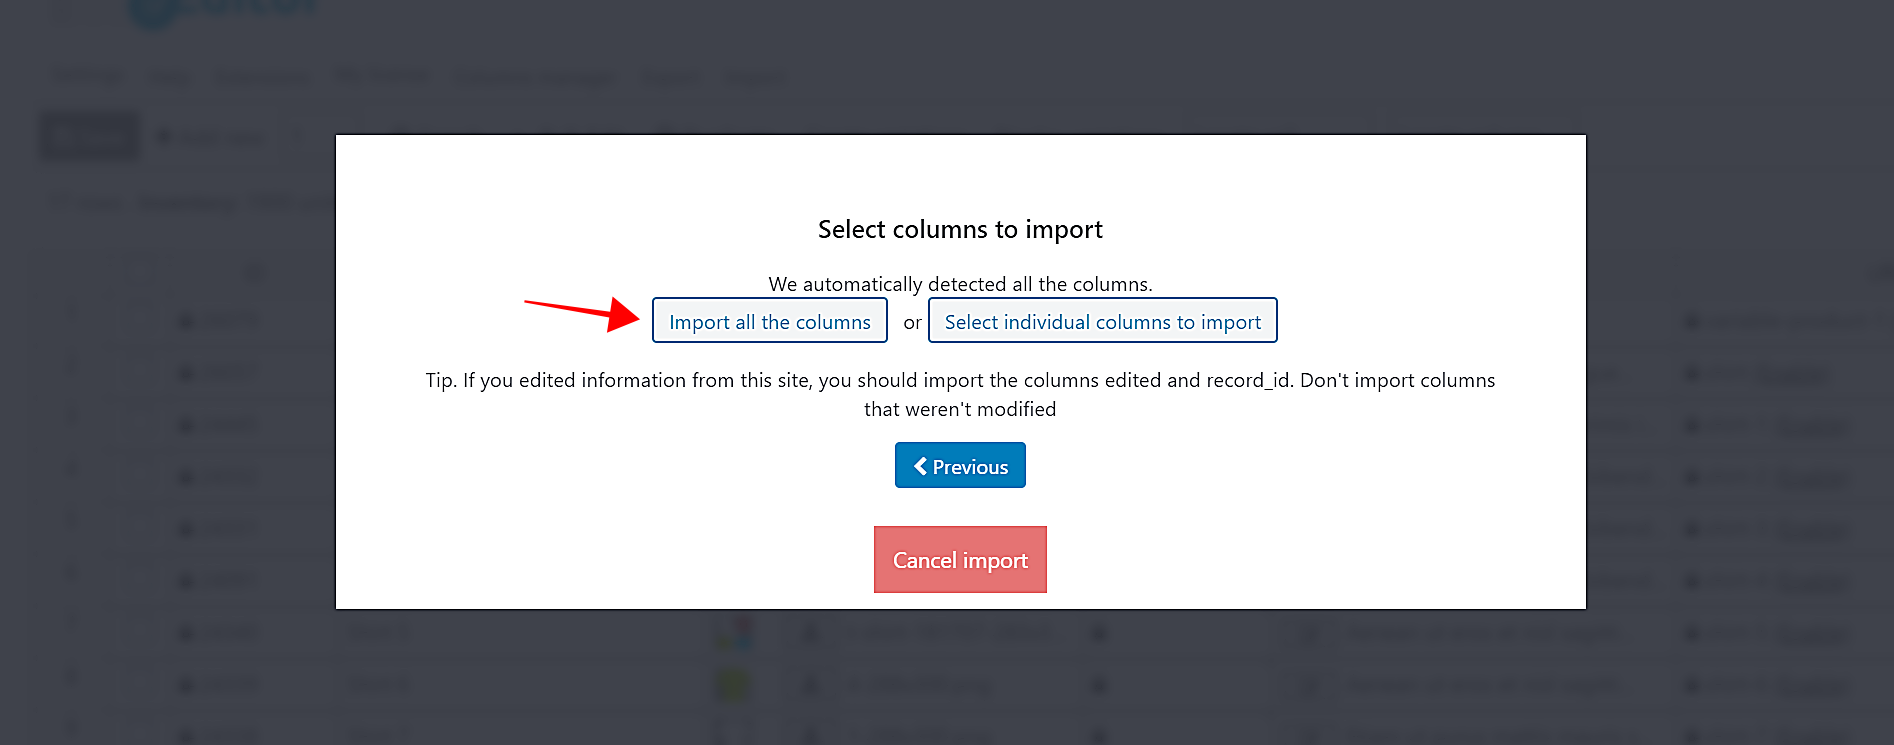The height and width of the screenshot is (745, 1894).
Task: Click the lock icon in bottom-left table row
Action: 185,735
